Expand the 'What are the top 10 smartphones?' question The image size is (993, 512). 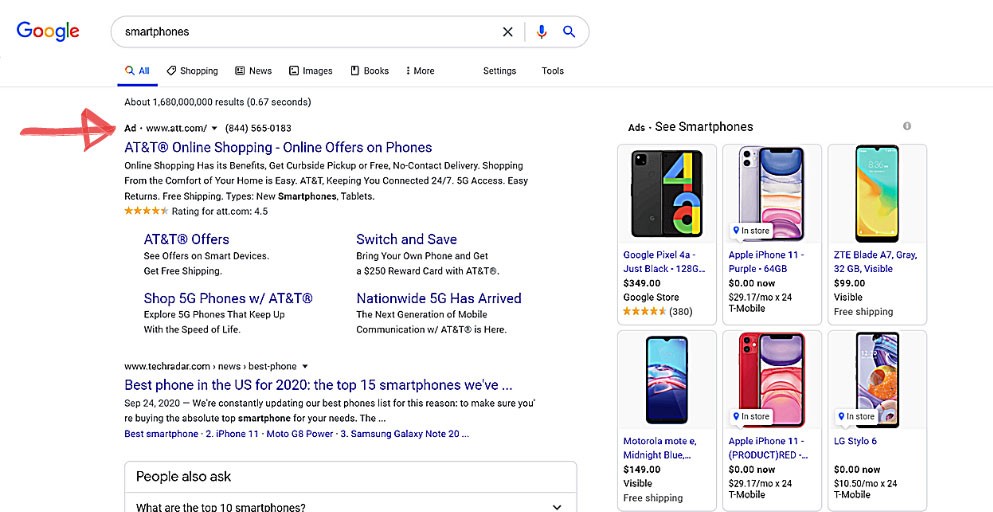coord(350,506)
